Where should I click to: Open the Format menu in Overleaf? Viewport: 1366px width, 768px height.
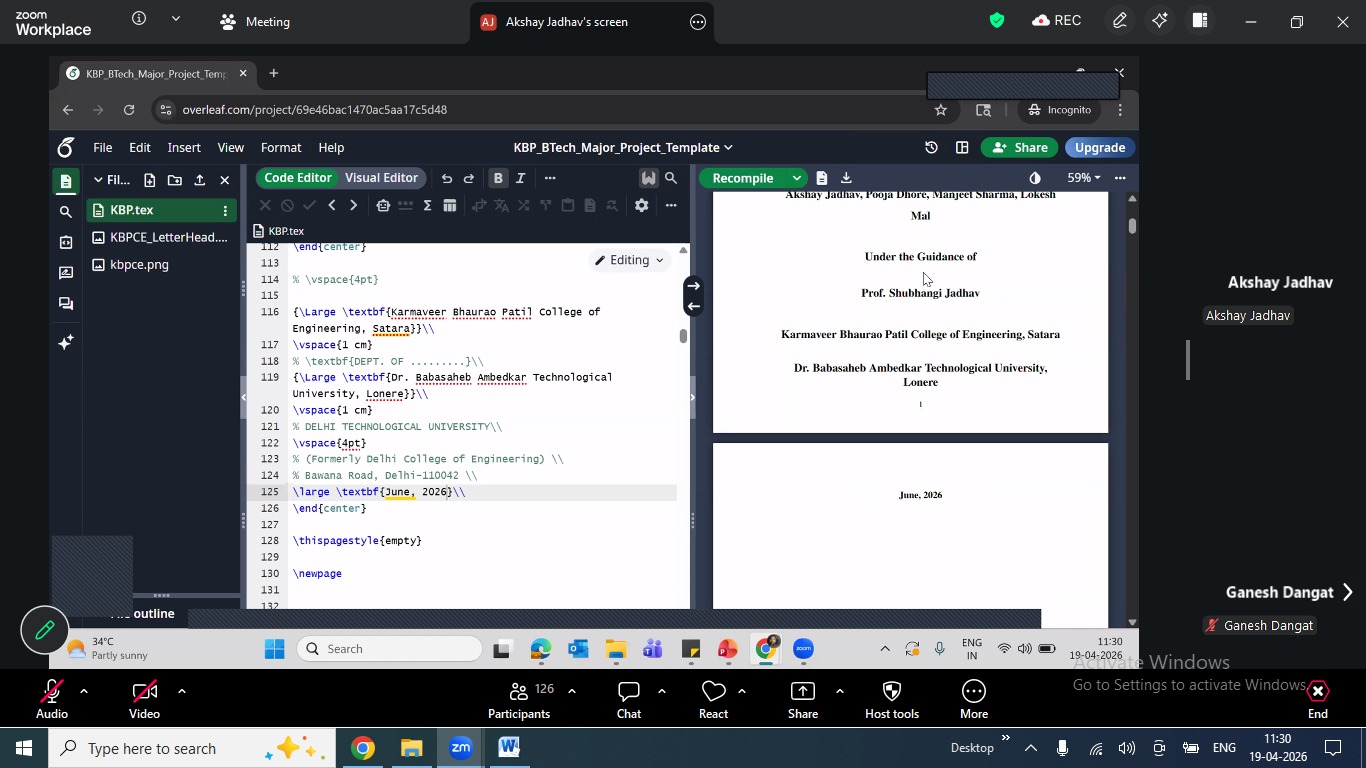[x=281, y=148]
